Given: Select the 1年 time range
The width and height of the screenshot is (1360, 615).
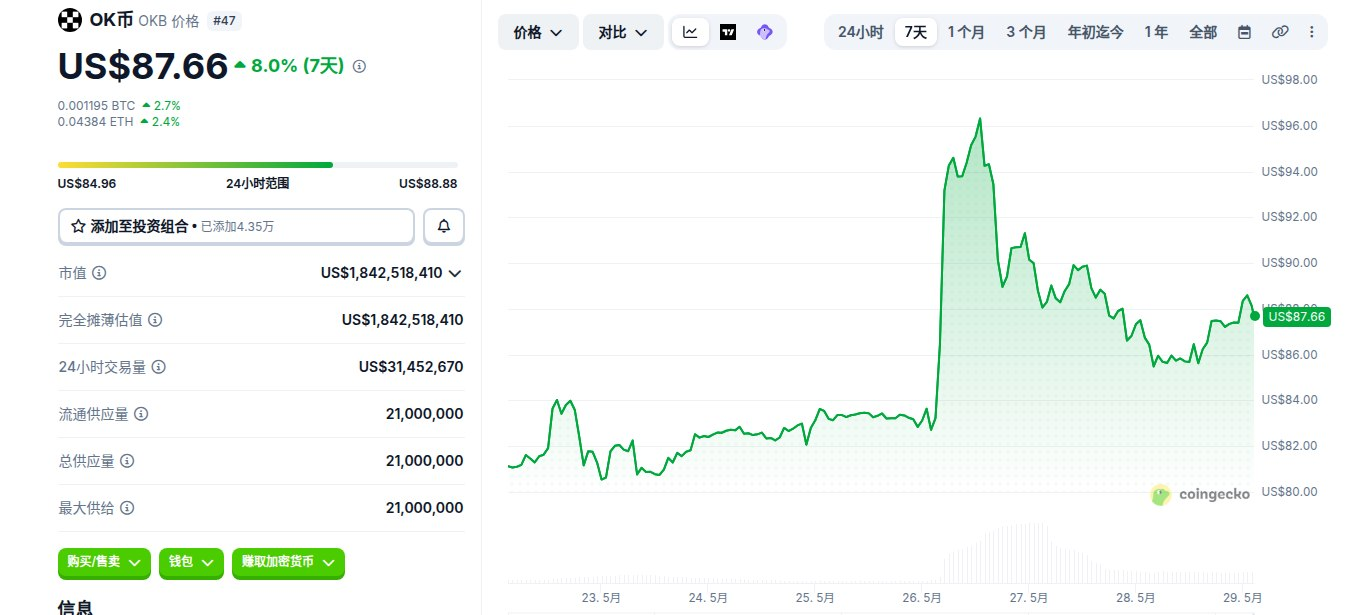Looking at the screenshot, I should coord(1156,32).
